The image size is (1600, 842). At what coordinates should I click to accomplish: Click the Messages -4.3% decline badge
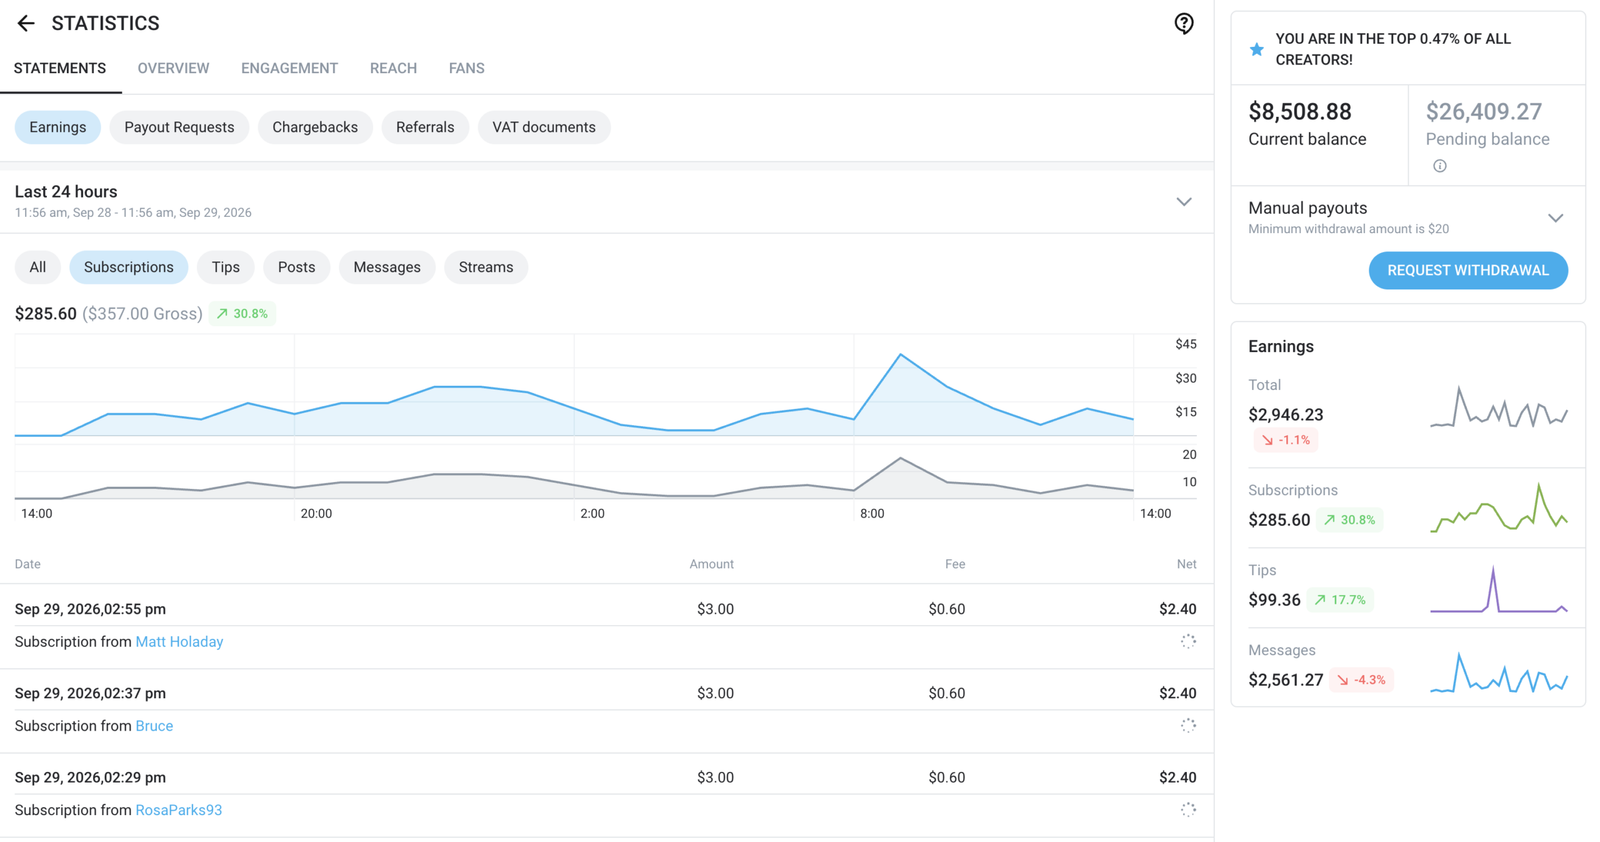coord(1362,680)
